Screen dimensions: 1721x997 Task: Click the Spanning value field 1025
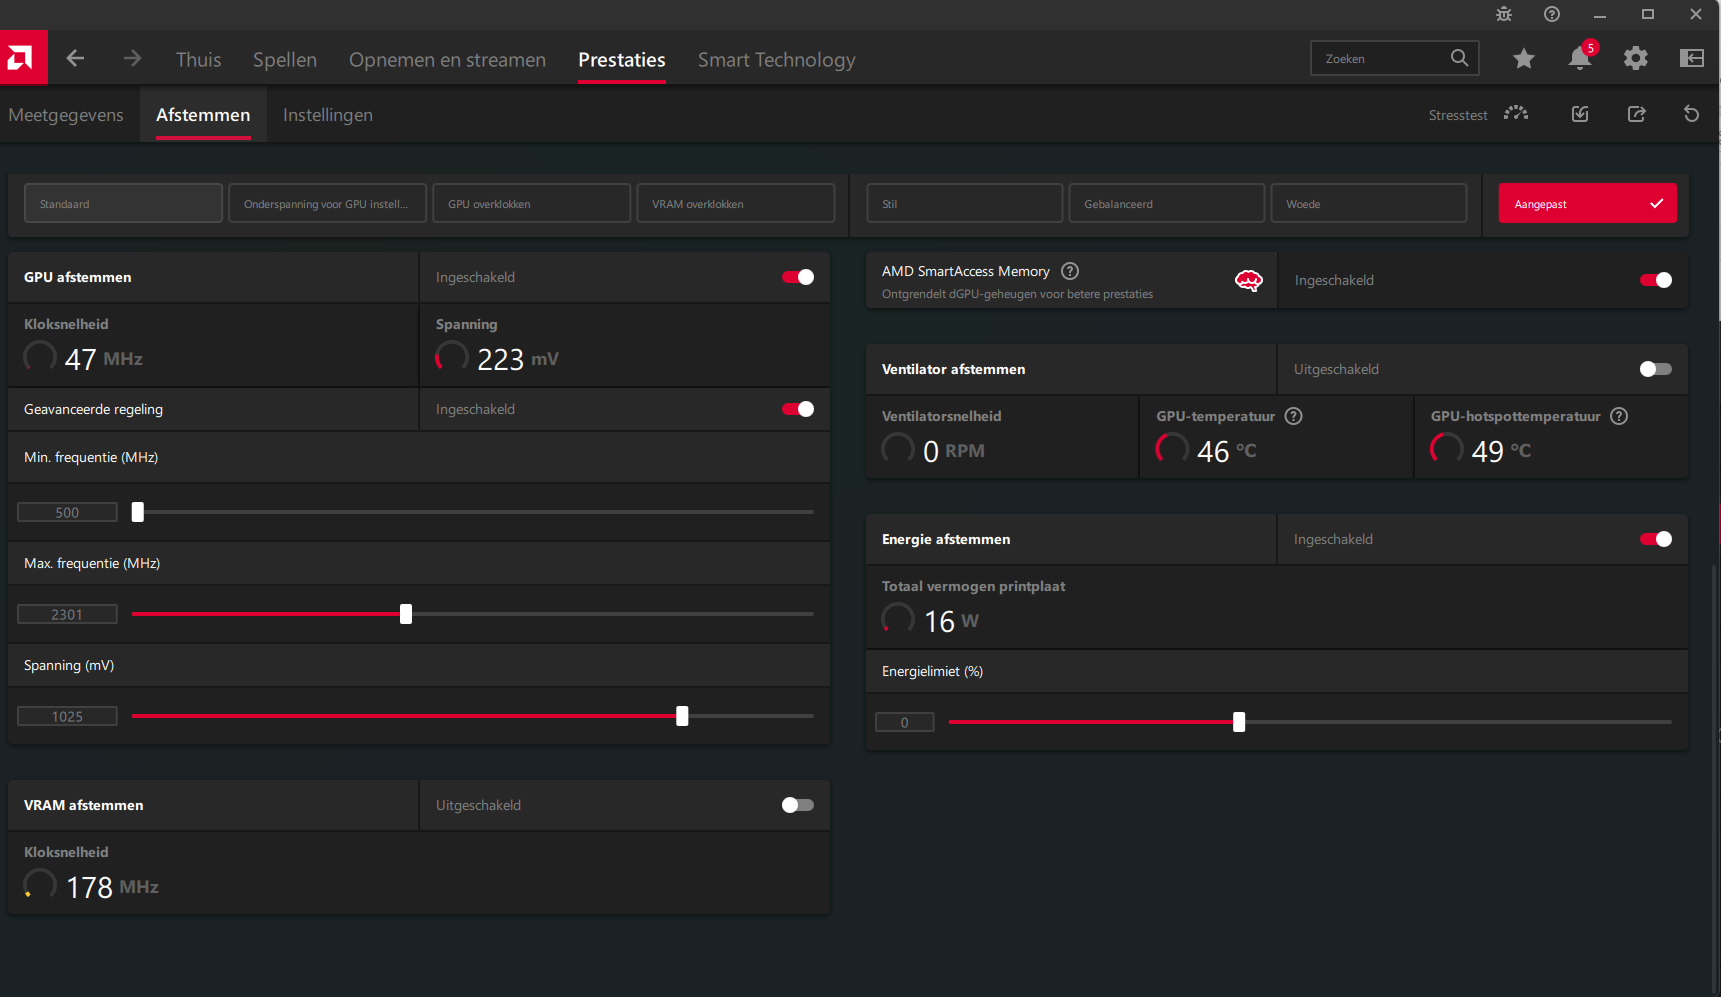tap(67, 716)
